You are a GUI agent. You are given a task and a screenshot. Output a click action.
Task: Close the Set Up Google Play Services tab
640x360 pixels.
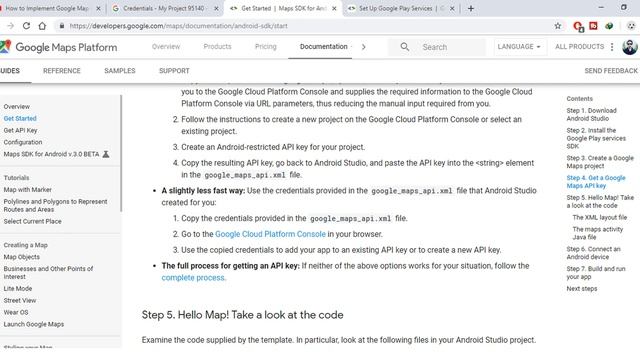[x=452, y=8]
